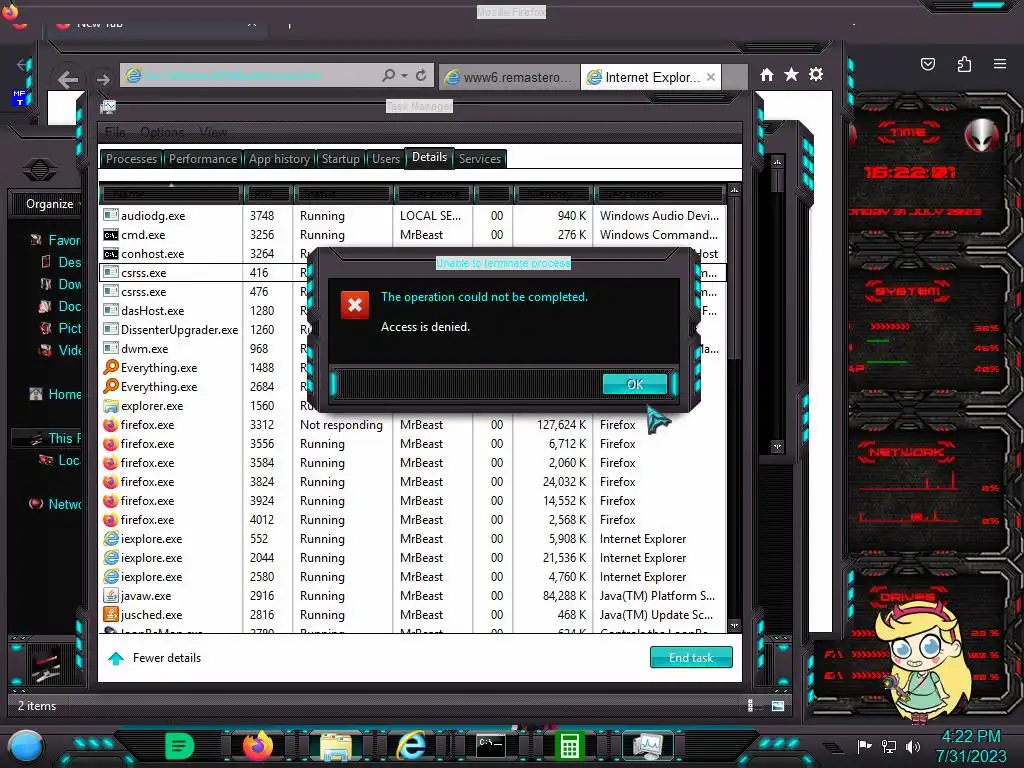Open the Startup tab
This screenshot has width=1024, height=768.
340,159
